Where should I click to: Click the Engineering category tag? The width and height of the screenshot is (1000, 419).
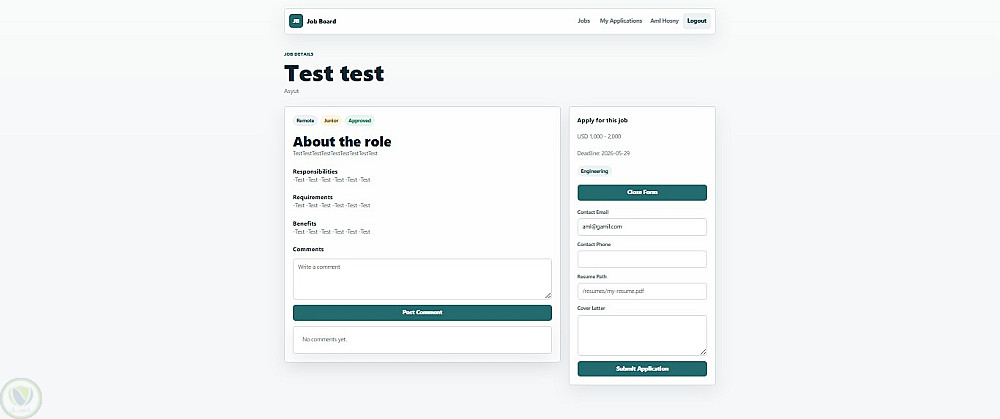[x=595, y=171]
